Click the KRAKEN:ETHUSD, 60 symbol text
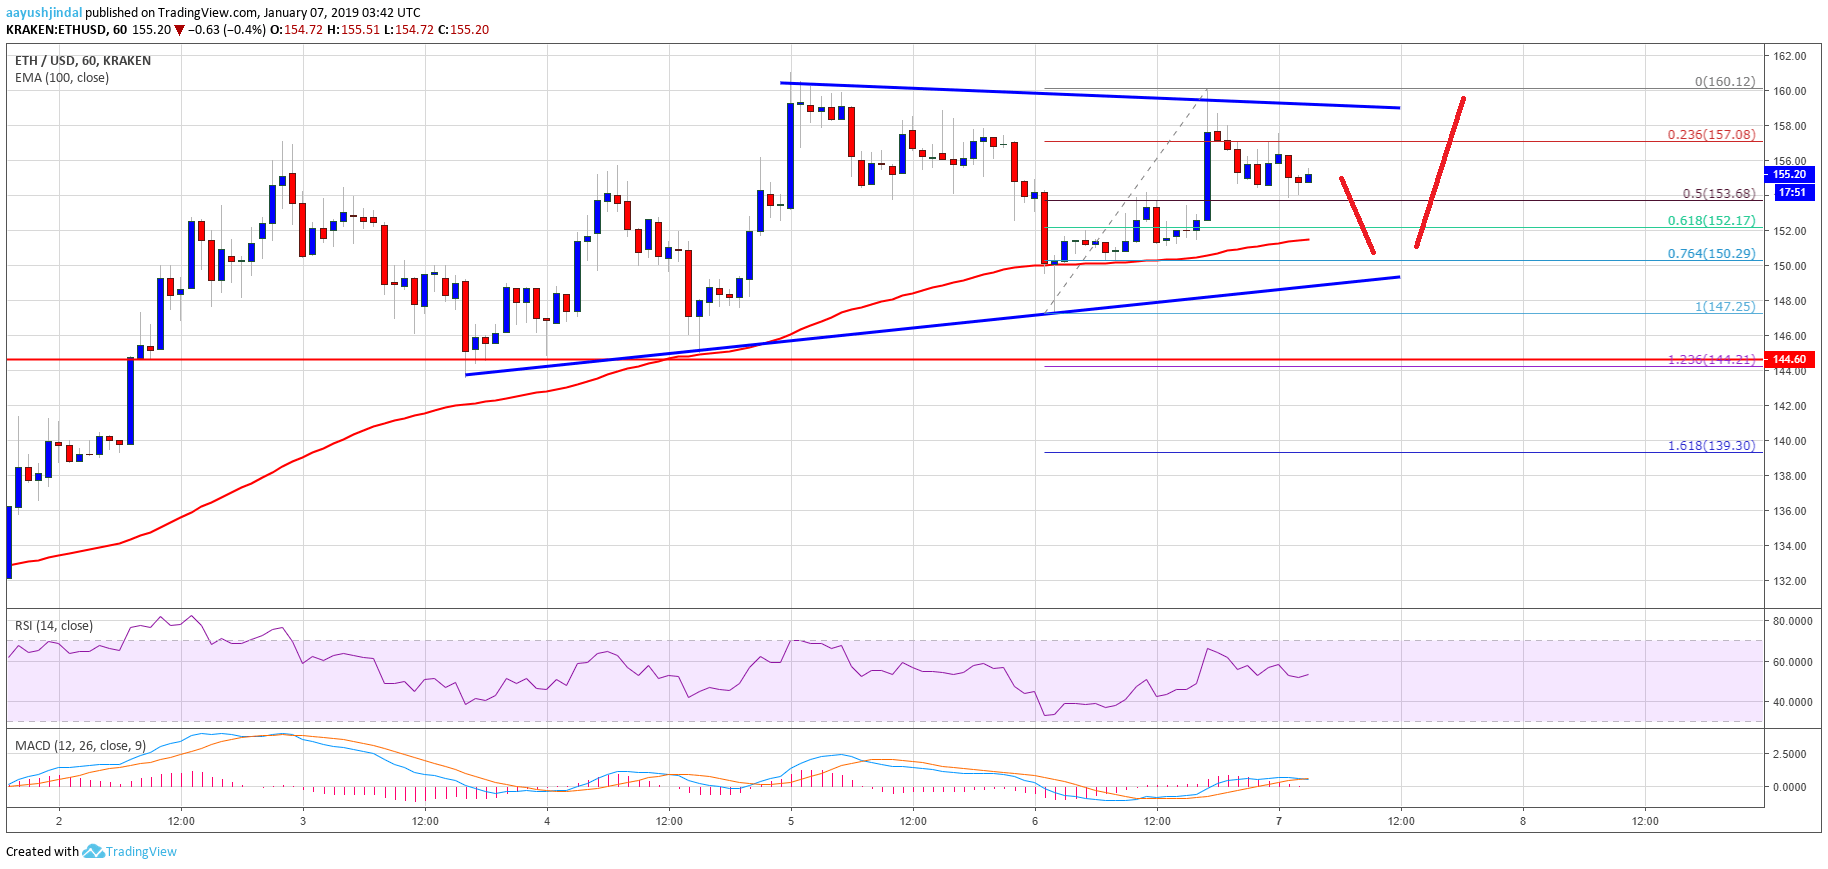The height and width of the screenshot is (869, 1828). tap(67, 30)
